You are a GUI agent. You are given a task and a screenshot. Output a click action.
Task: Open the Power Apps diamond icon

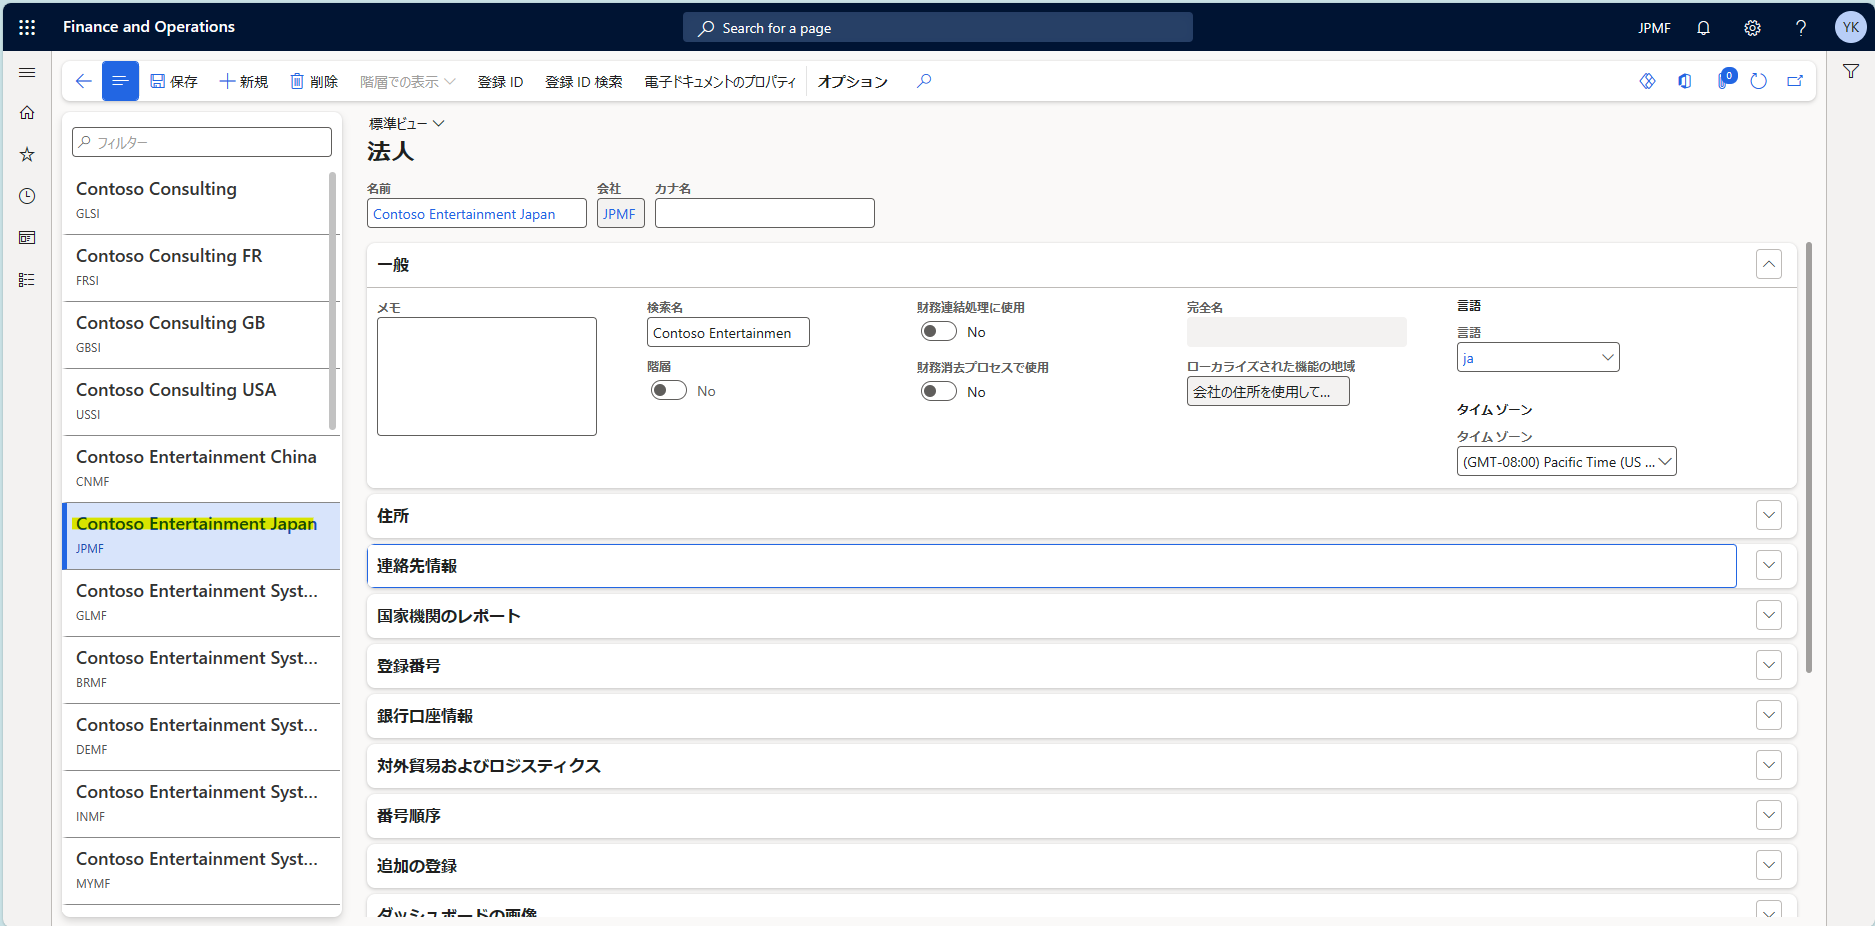pos(1647,81)
